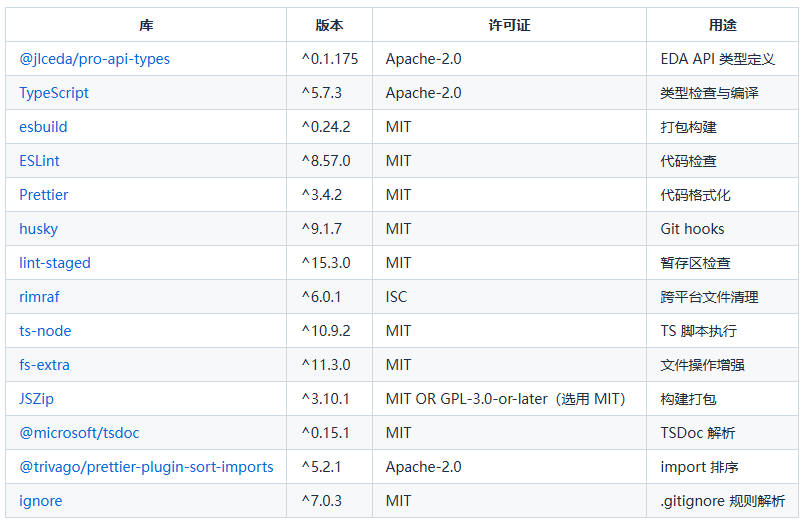Open the JSZip link
The height and width of the screenshot is (520, 803).
(36, 399)
